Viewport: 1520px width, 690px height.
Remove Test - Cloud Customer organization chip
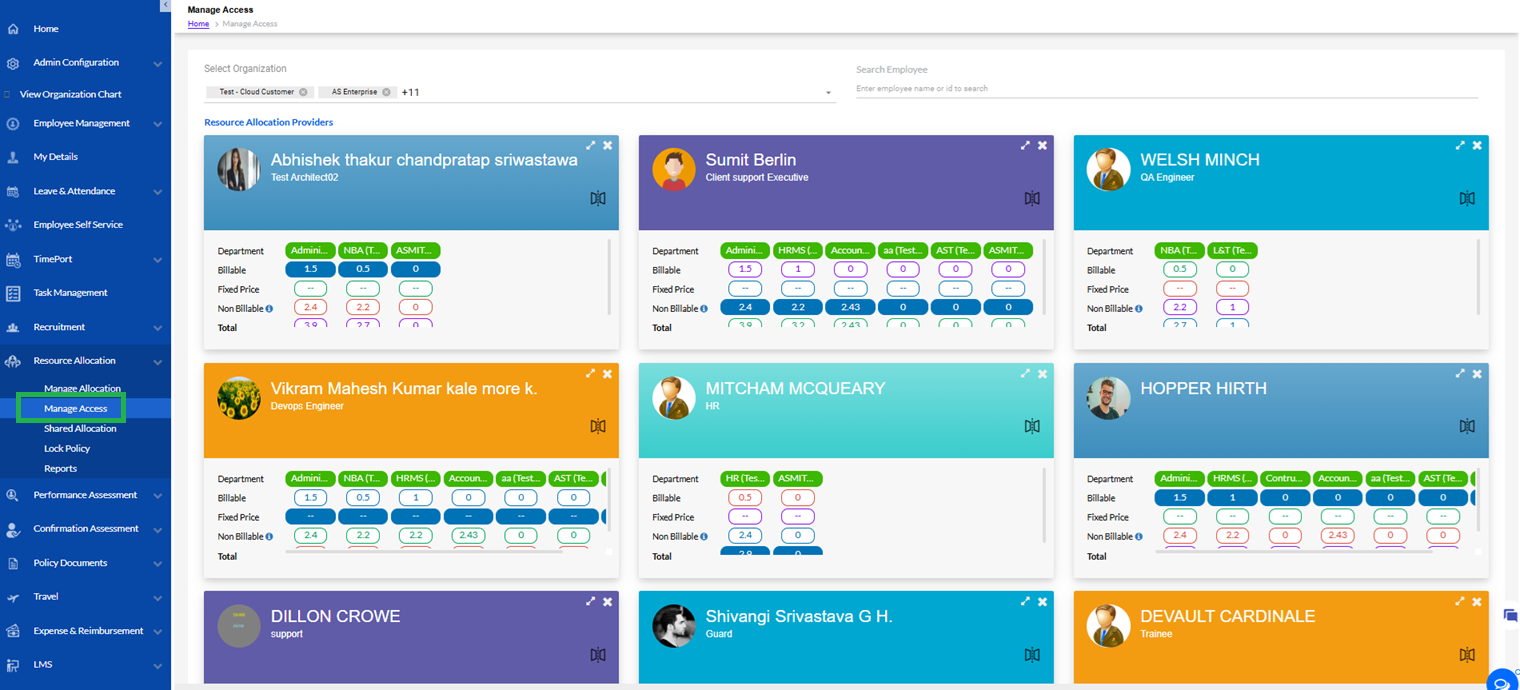[x=303, y=92]
